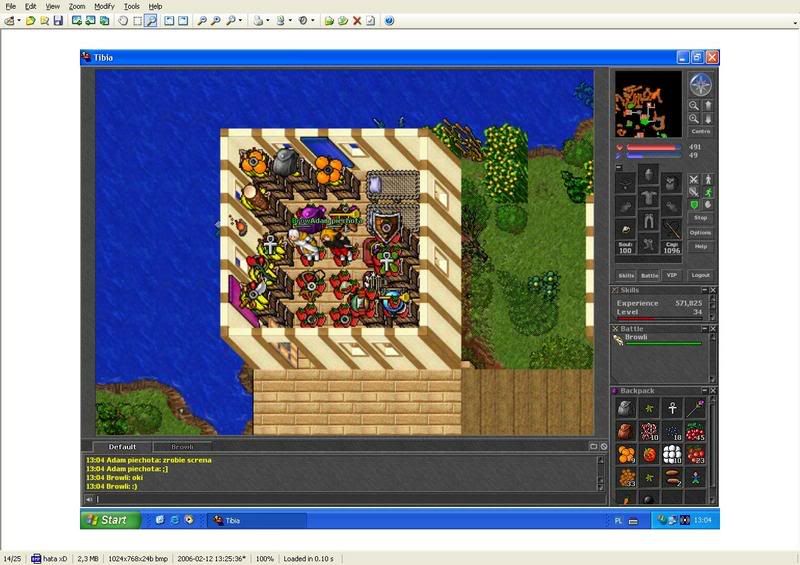The width and height of the screenshot is (800, 565).
Task: Toggle the highlighted magnifier zoom tool
Action: tap(151, 21)
